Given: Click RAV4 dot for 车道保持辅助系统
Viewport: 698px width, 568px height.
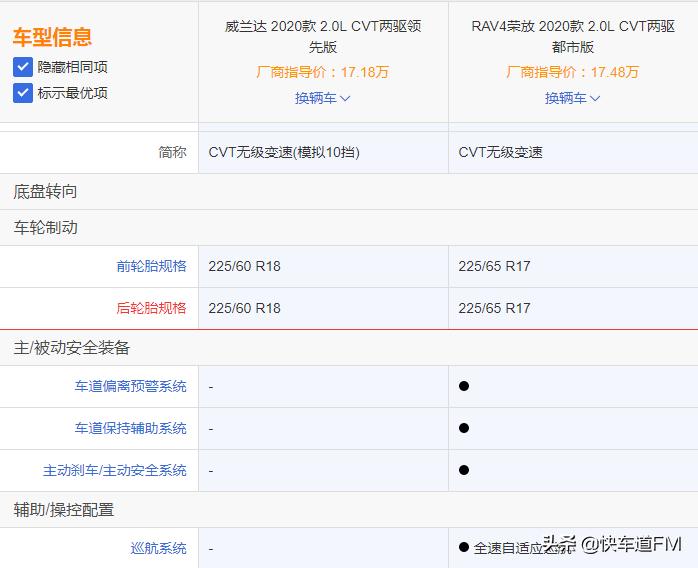Looking at the screenshot, I should coord(464,428).
